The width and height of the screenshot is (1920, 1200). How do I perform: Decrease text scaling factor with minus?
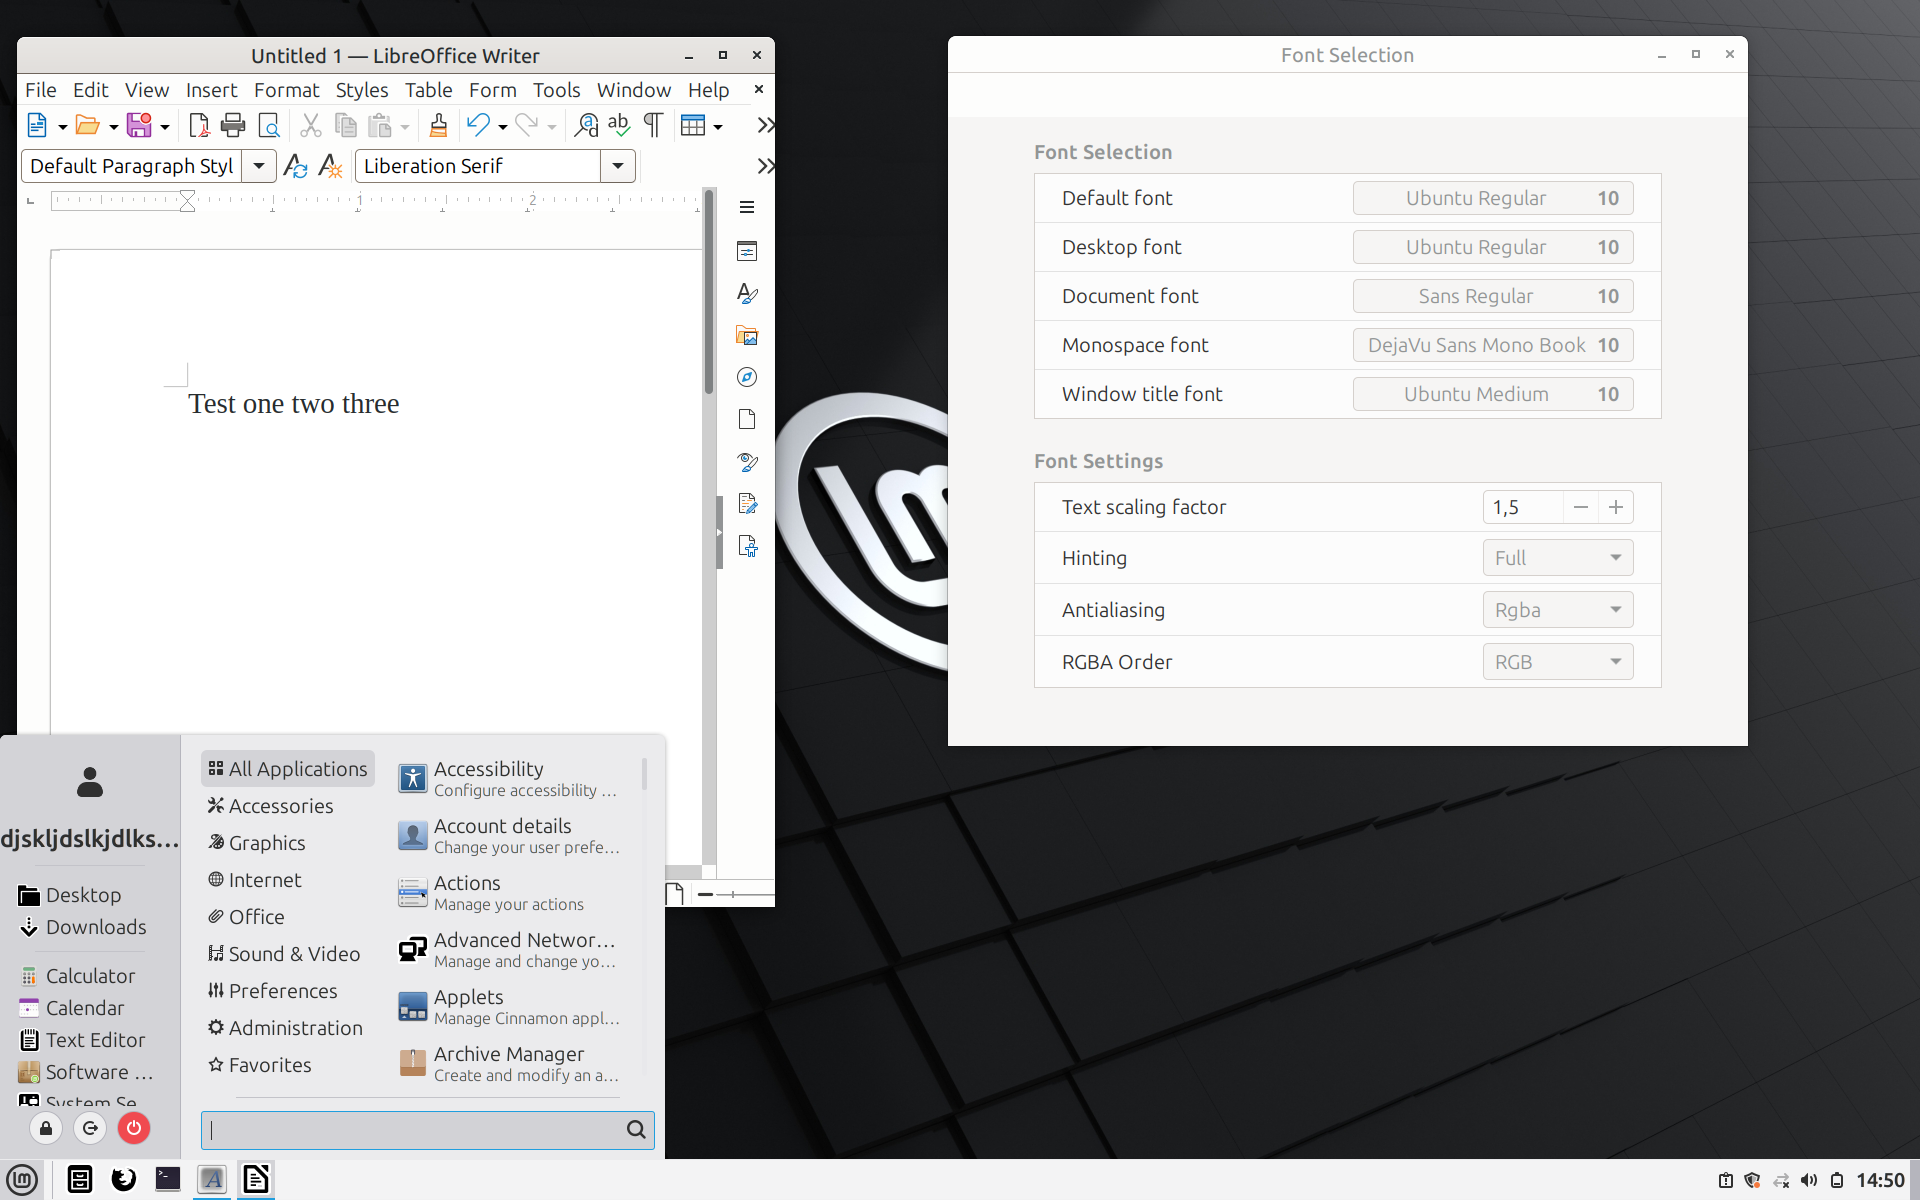coord(1580,507)
